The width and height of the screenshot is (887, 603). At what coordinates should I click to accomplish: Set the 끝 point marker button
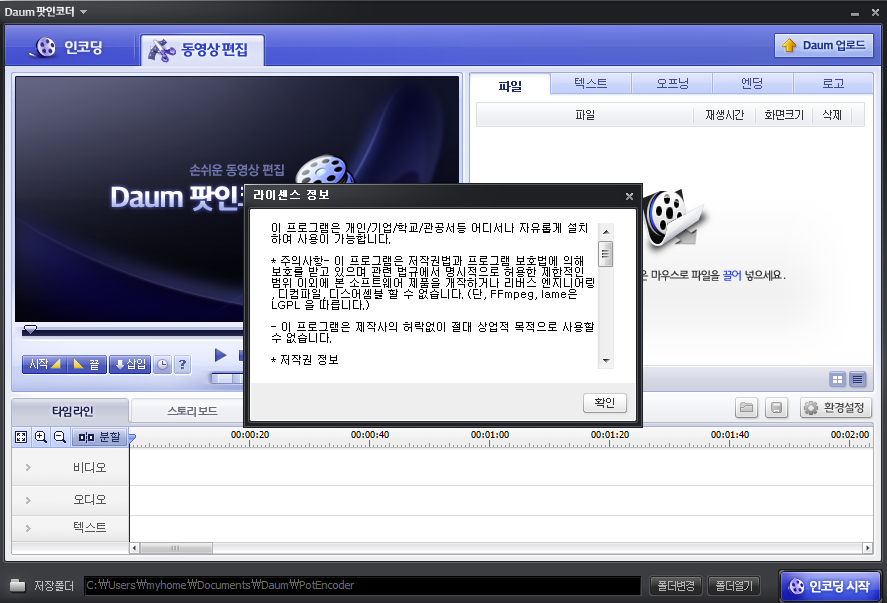click(x=87, y=364)
